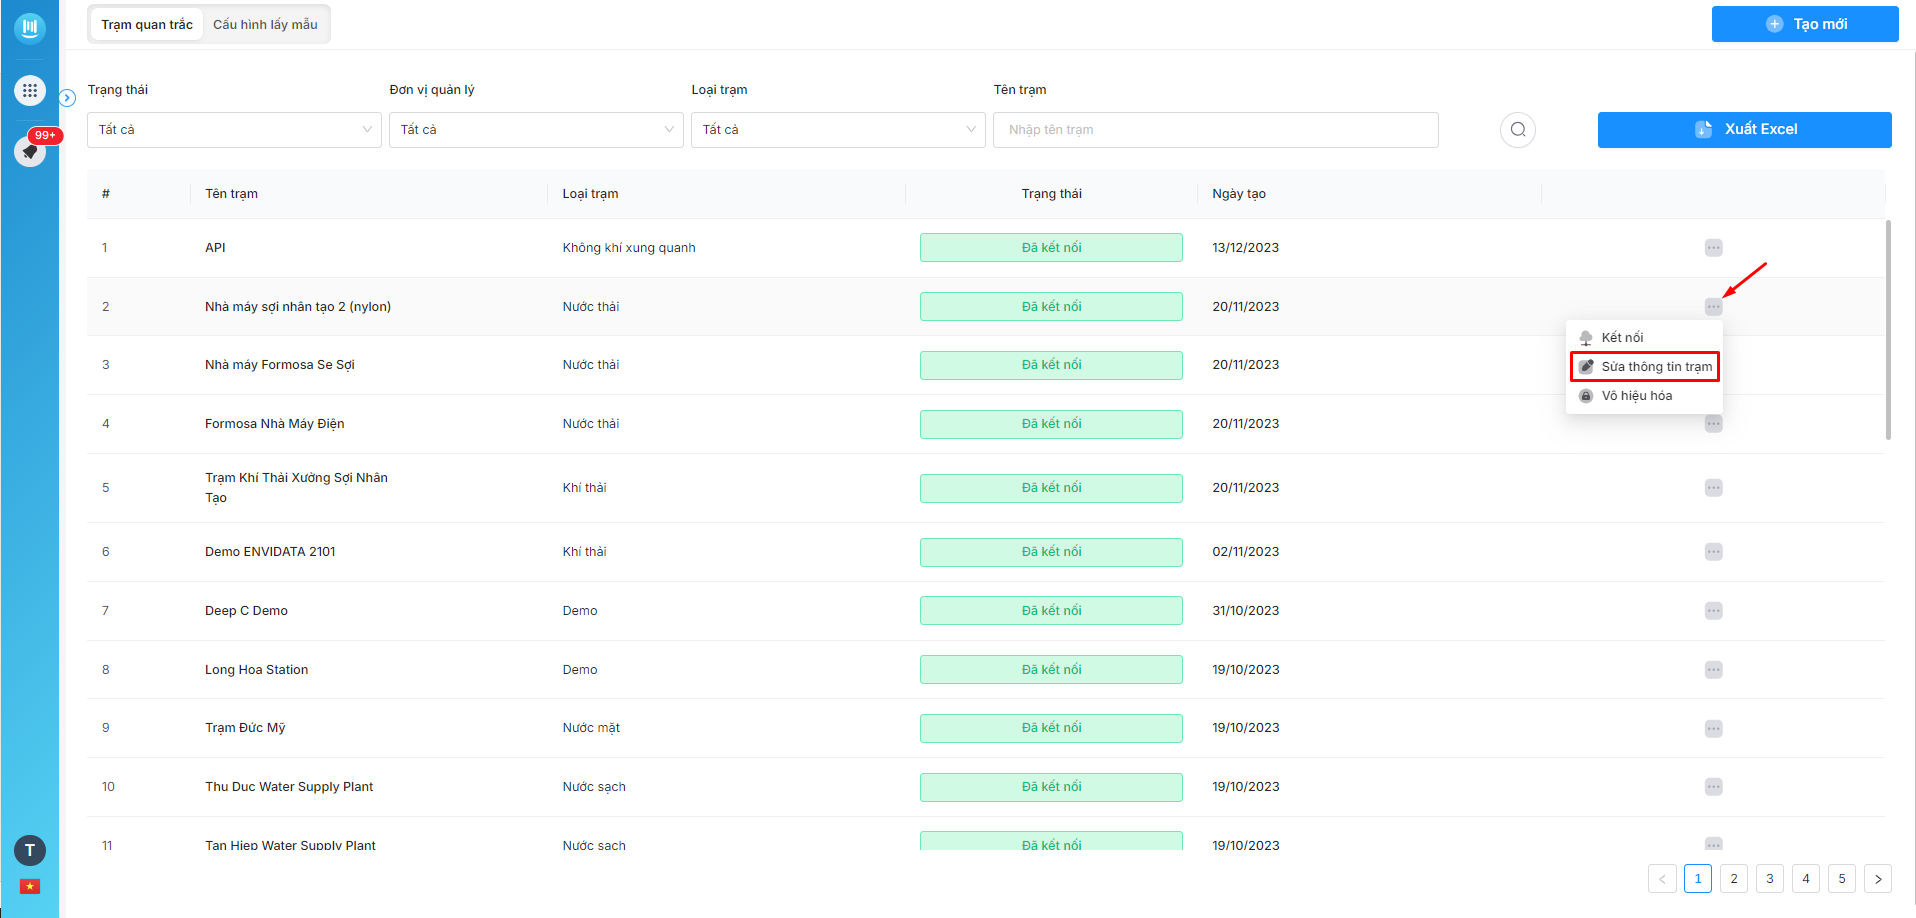
Task: Click the Xuất Excel button
Action: [1745, 130]
